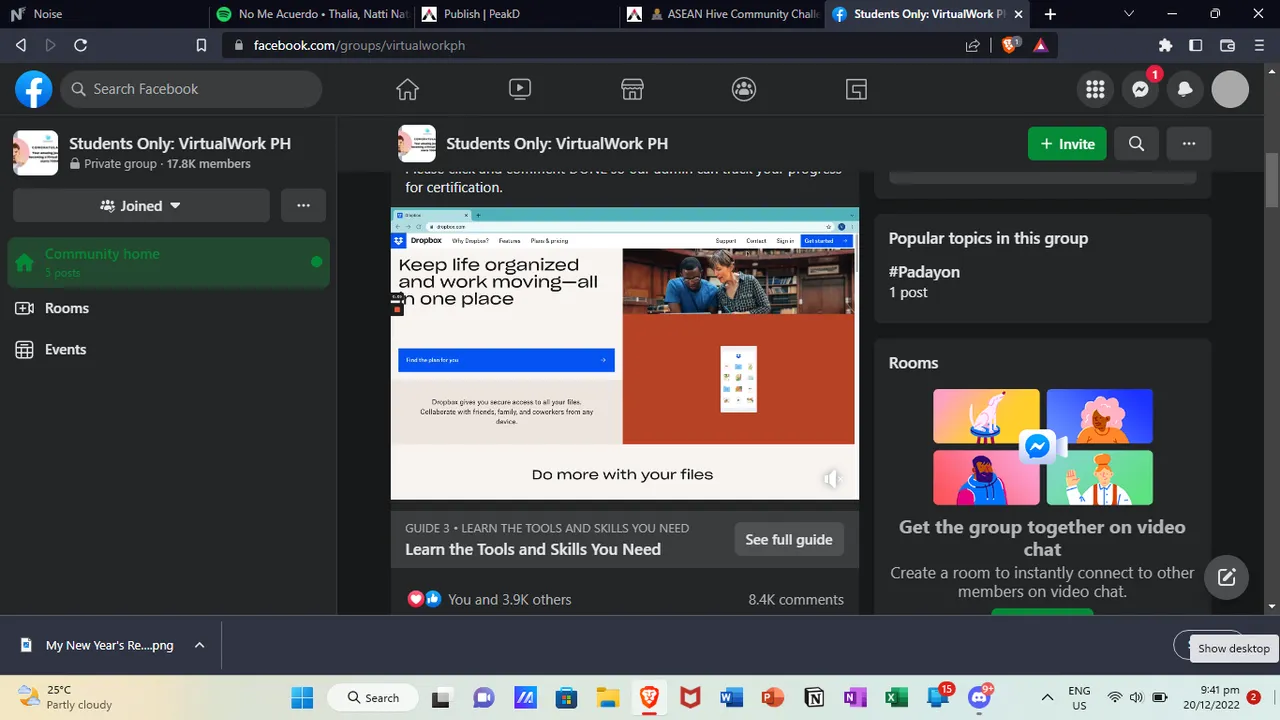The width and height of the screenshot is (1280, 720).
Task: Open the notifications bell icon
Action: click(1185, 89)
